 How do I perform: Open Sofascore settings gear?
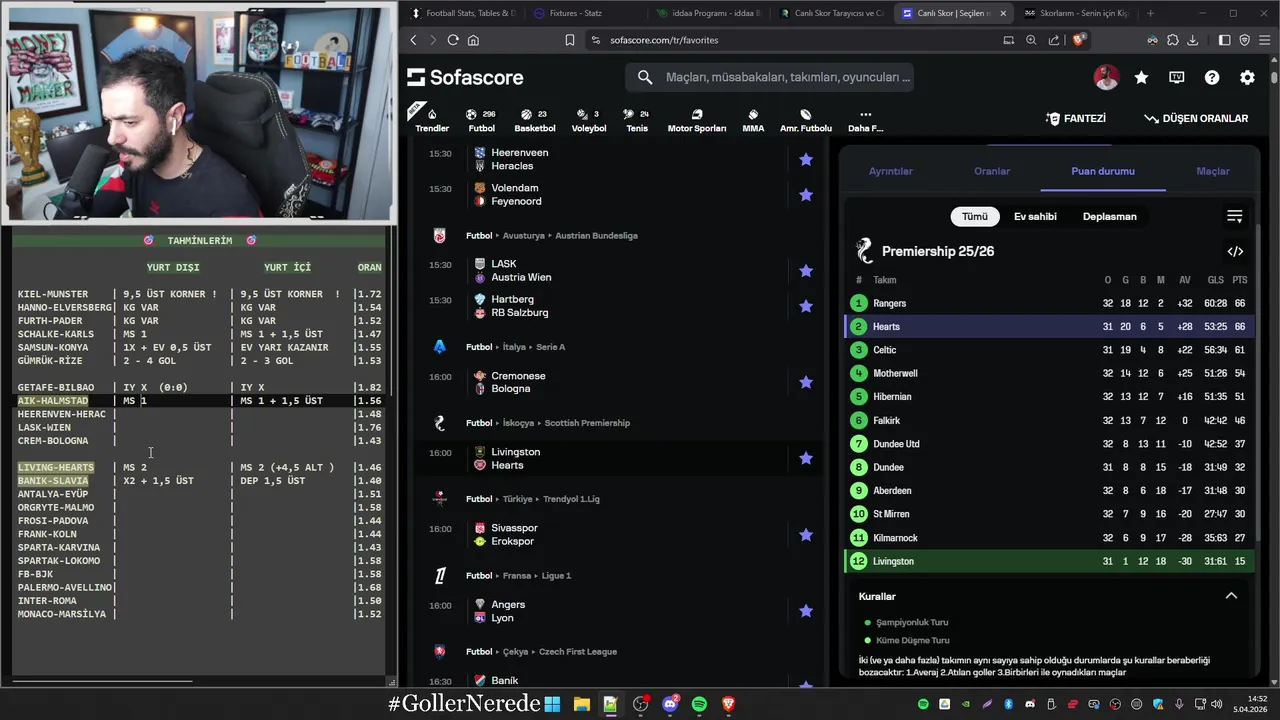(x=1247, y=77)
